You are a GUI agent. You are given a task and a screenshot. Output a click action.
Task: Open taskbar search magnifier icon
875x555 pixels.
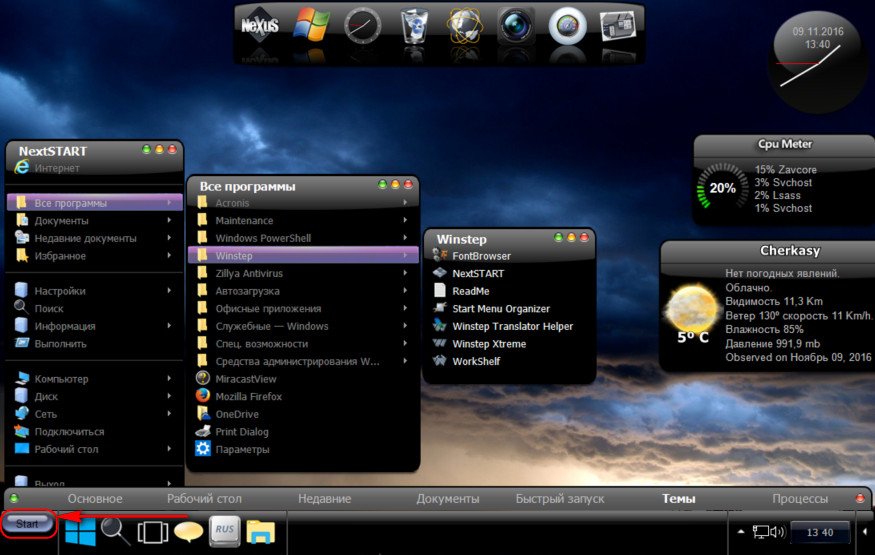click(x=116, y=530)
